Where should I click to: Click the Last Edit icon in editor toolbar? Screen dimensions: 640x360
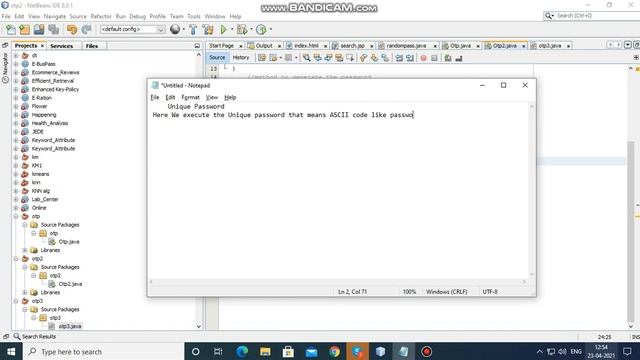click(262, 58)
